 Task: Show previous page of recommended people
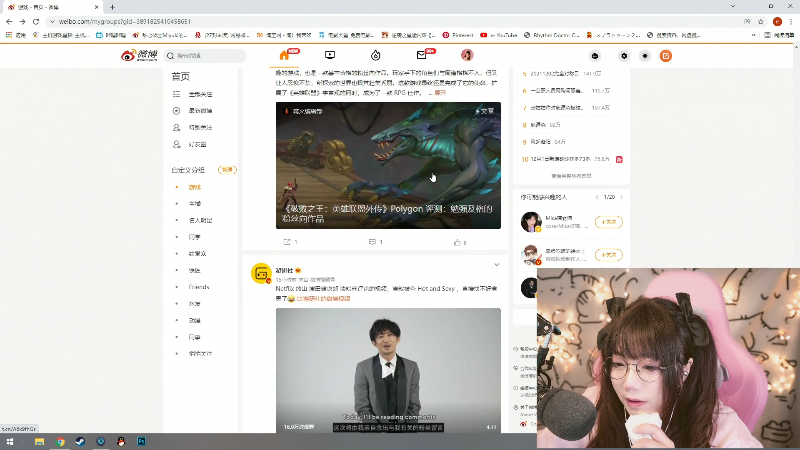(597, 197)
